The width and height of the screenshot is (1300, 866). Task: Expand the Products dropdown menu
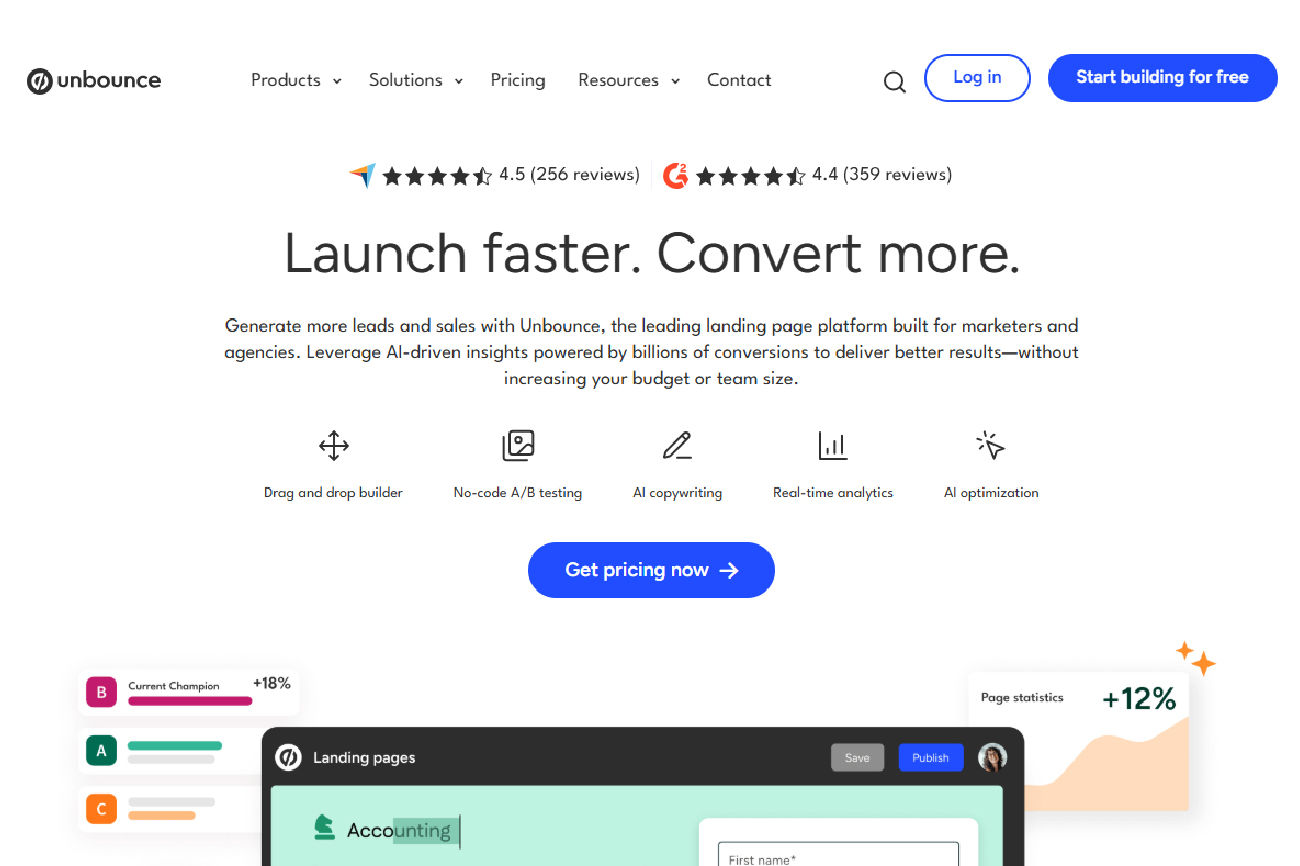296,80
